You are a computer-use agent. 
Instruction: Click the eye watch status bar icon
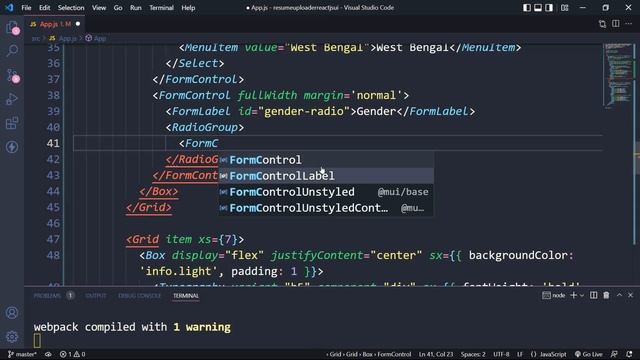(x=48, y=354)
